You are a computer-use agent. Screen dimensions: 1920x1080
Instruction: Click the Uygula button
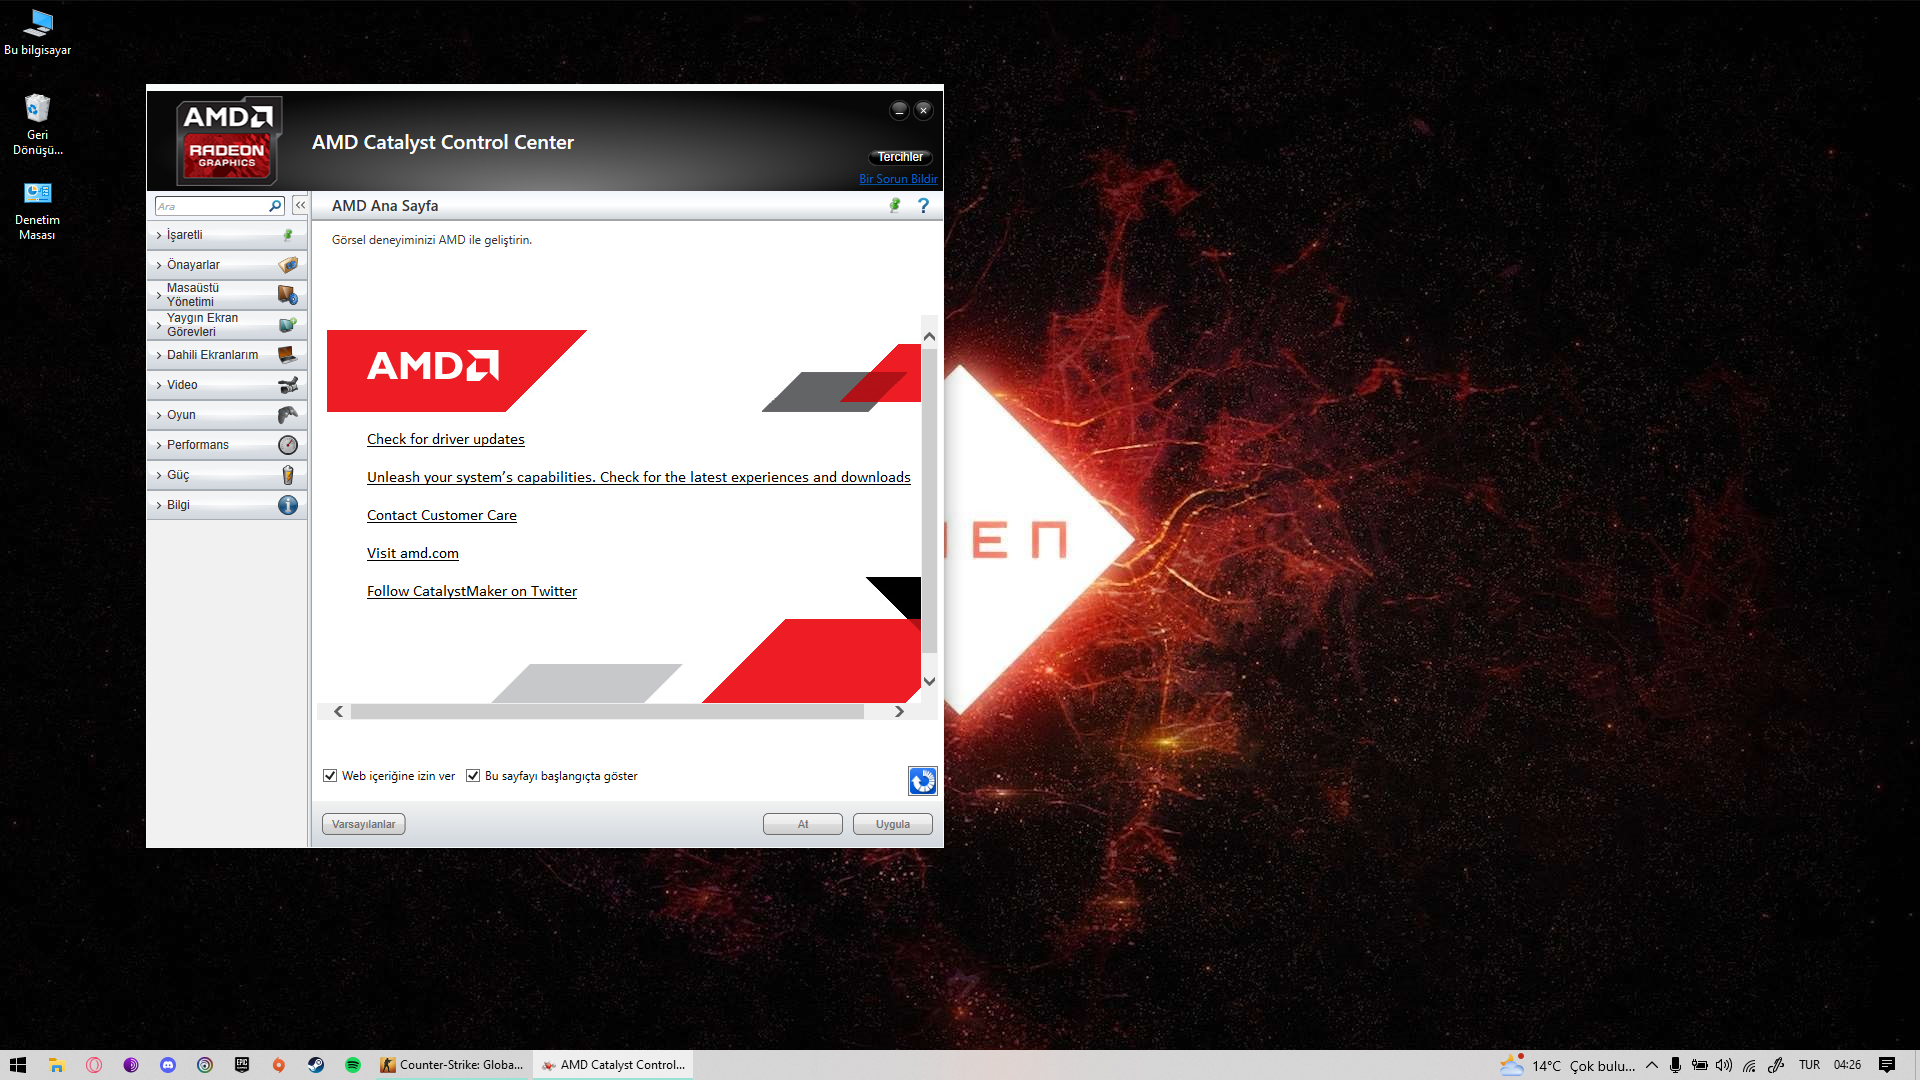coord(893,824)
